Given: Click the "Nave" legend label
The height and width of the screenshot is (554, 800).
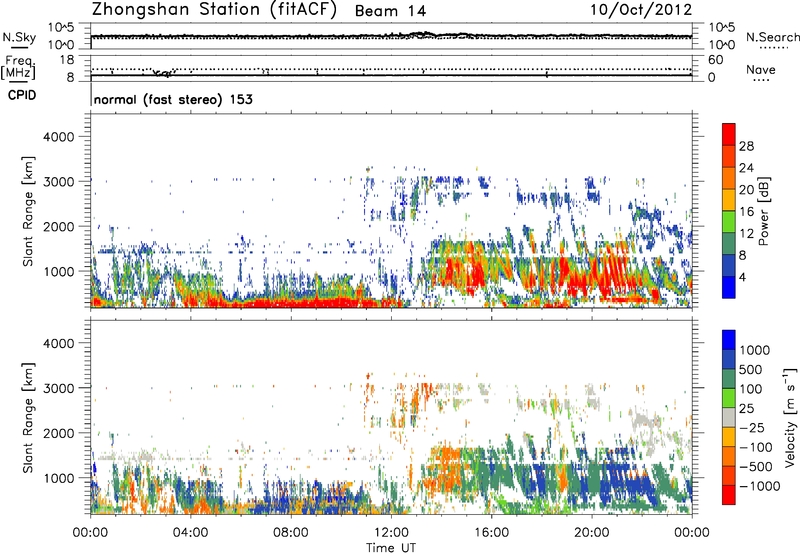Looking at the screenshot, I should pyautogui.click(x=761, y=69).
